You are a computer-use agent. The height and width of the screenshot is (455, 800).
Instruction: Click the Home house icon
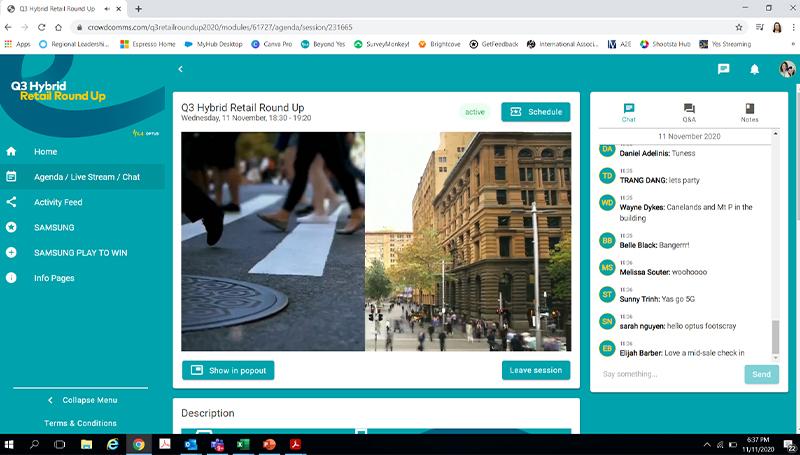point(11,151)
